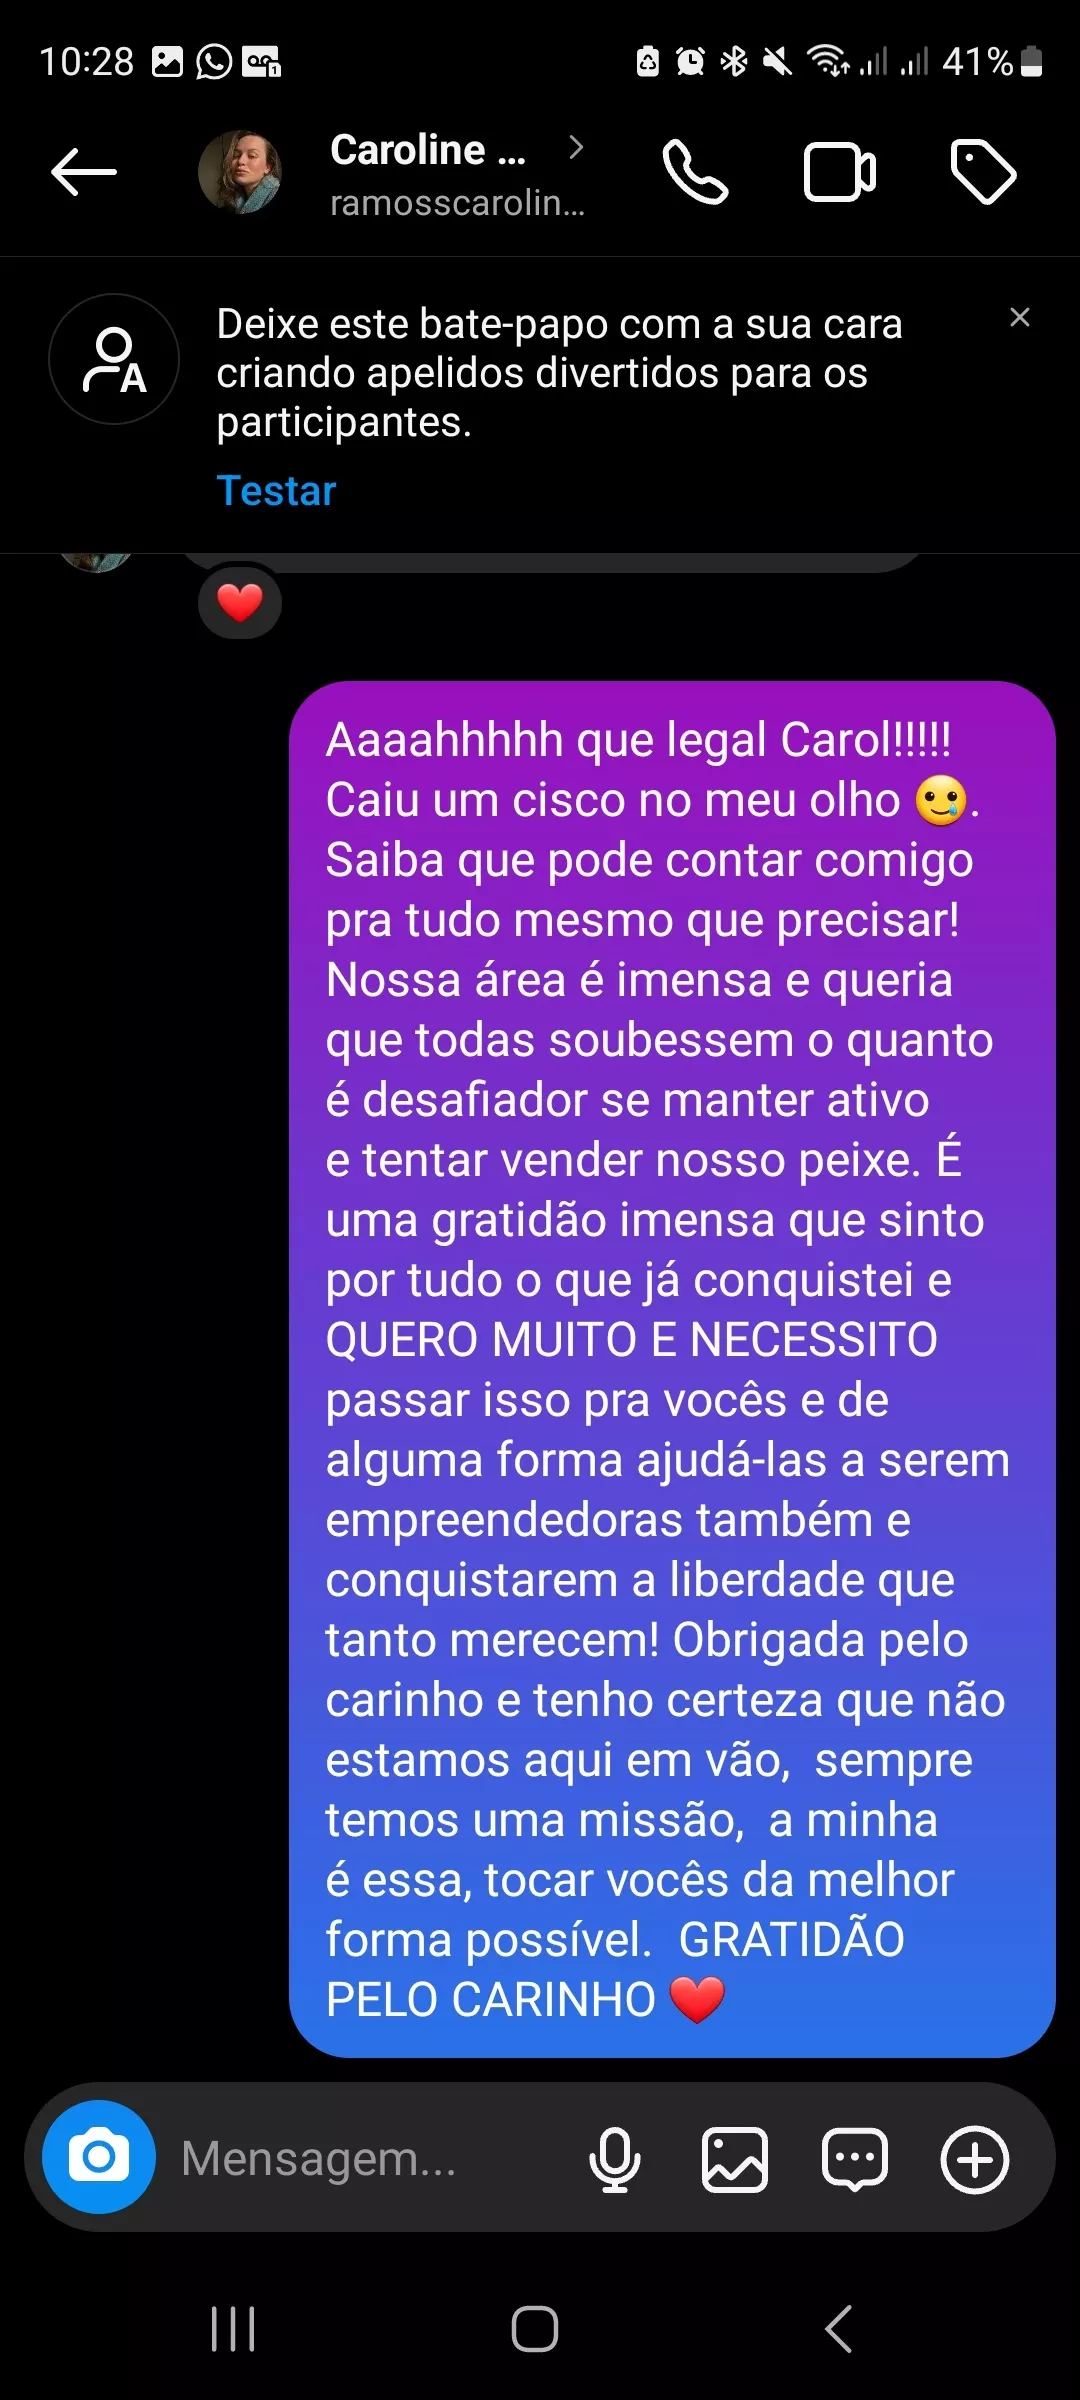Open the sticker chat bubble icon

pyautogui.click(x=855, y=2159)
